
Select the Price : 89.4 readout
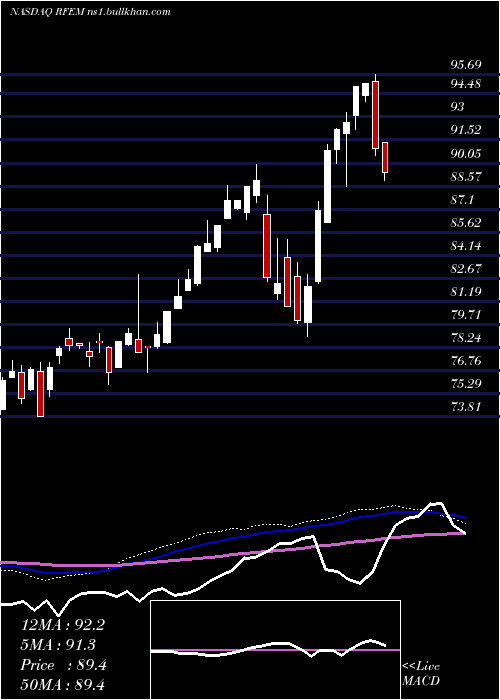[63, 665]
